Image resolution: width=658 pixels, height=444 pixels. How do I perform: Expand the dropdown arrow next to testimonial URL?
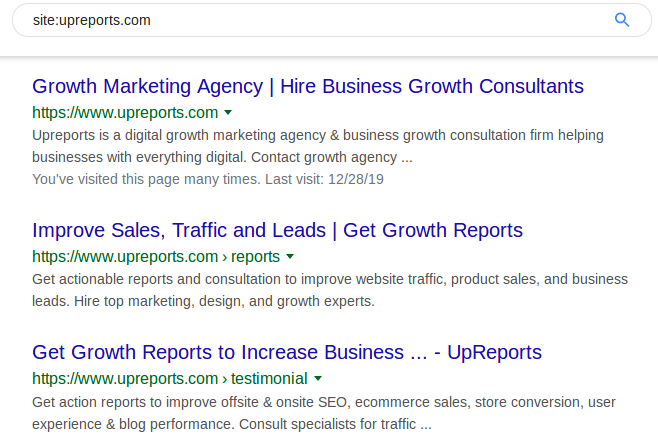tap(318, 379)
